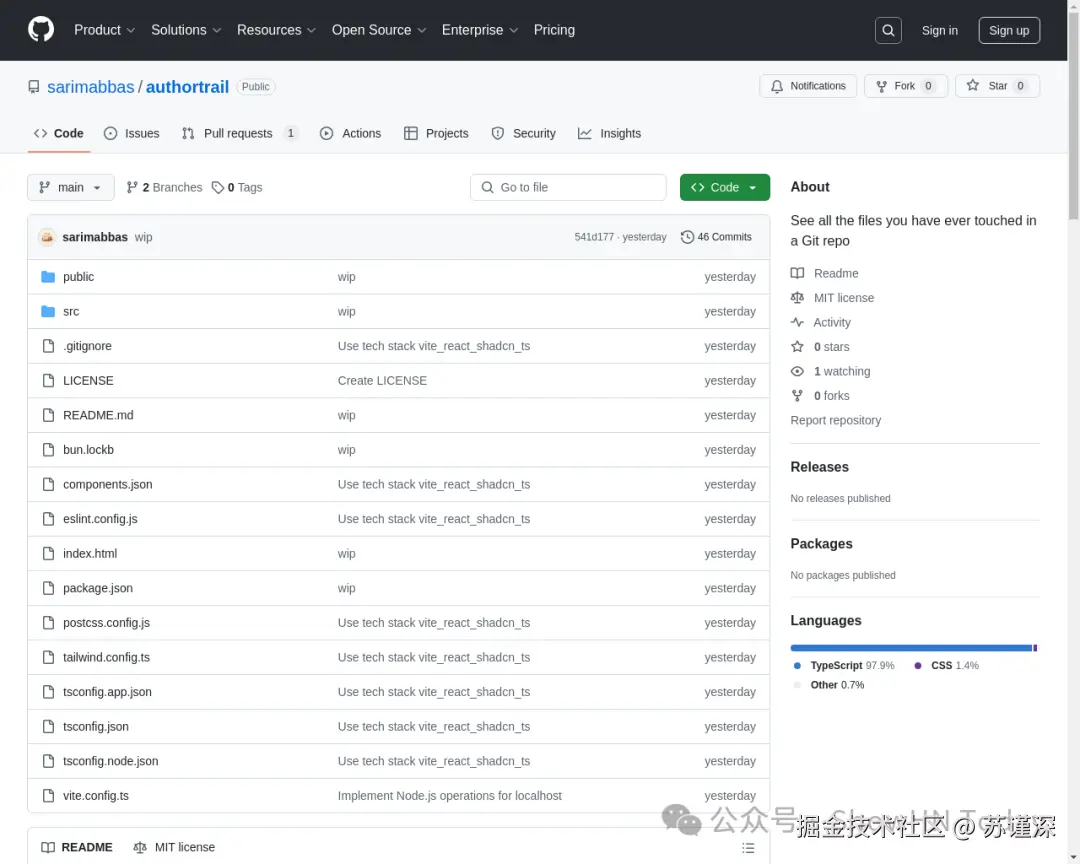1080x864 pixels.
Task: Open the sarimabbas owner link
Action: click(x=90, y=87)
